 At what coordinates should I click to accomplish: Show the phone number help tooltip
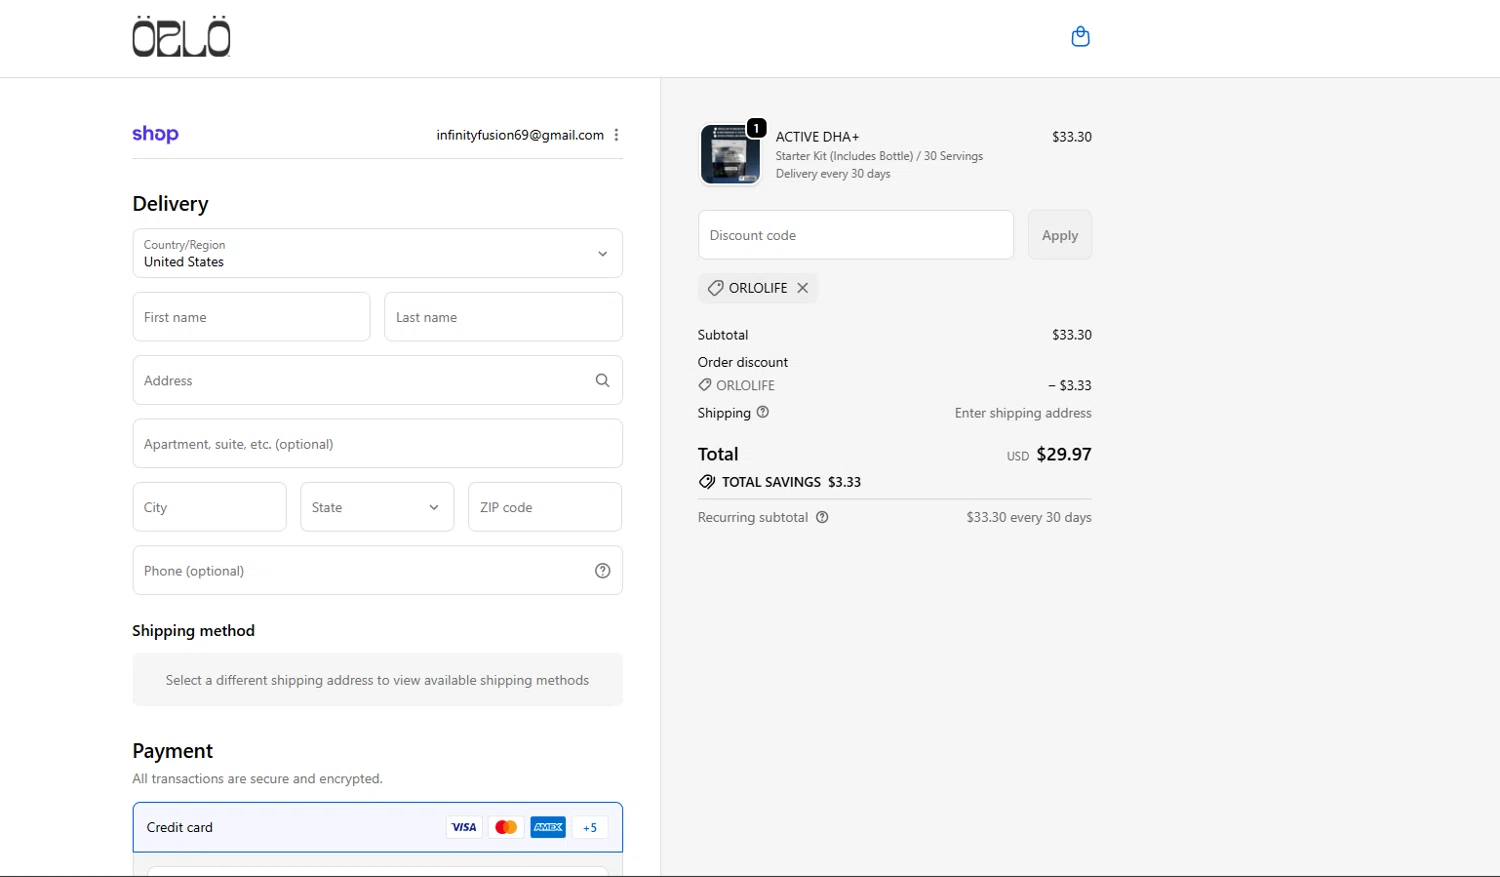pos(602,570)
